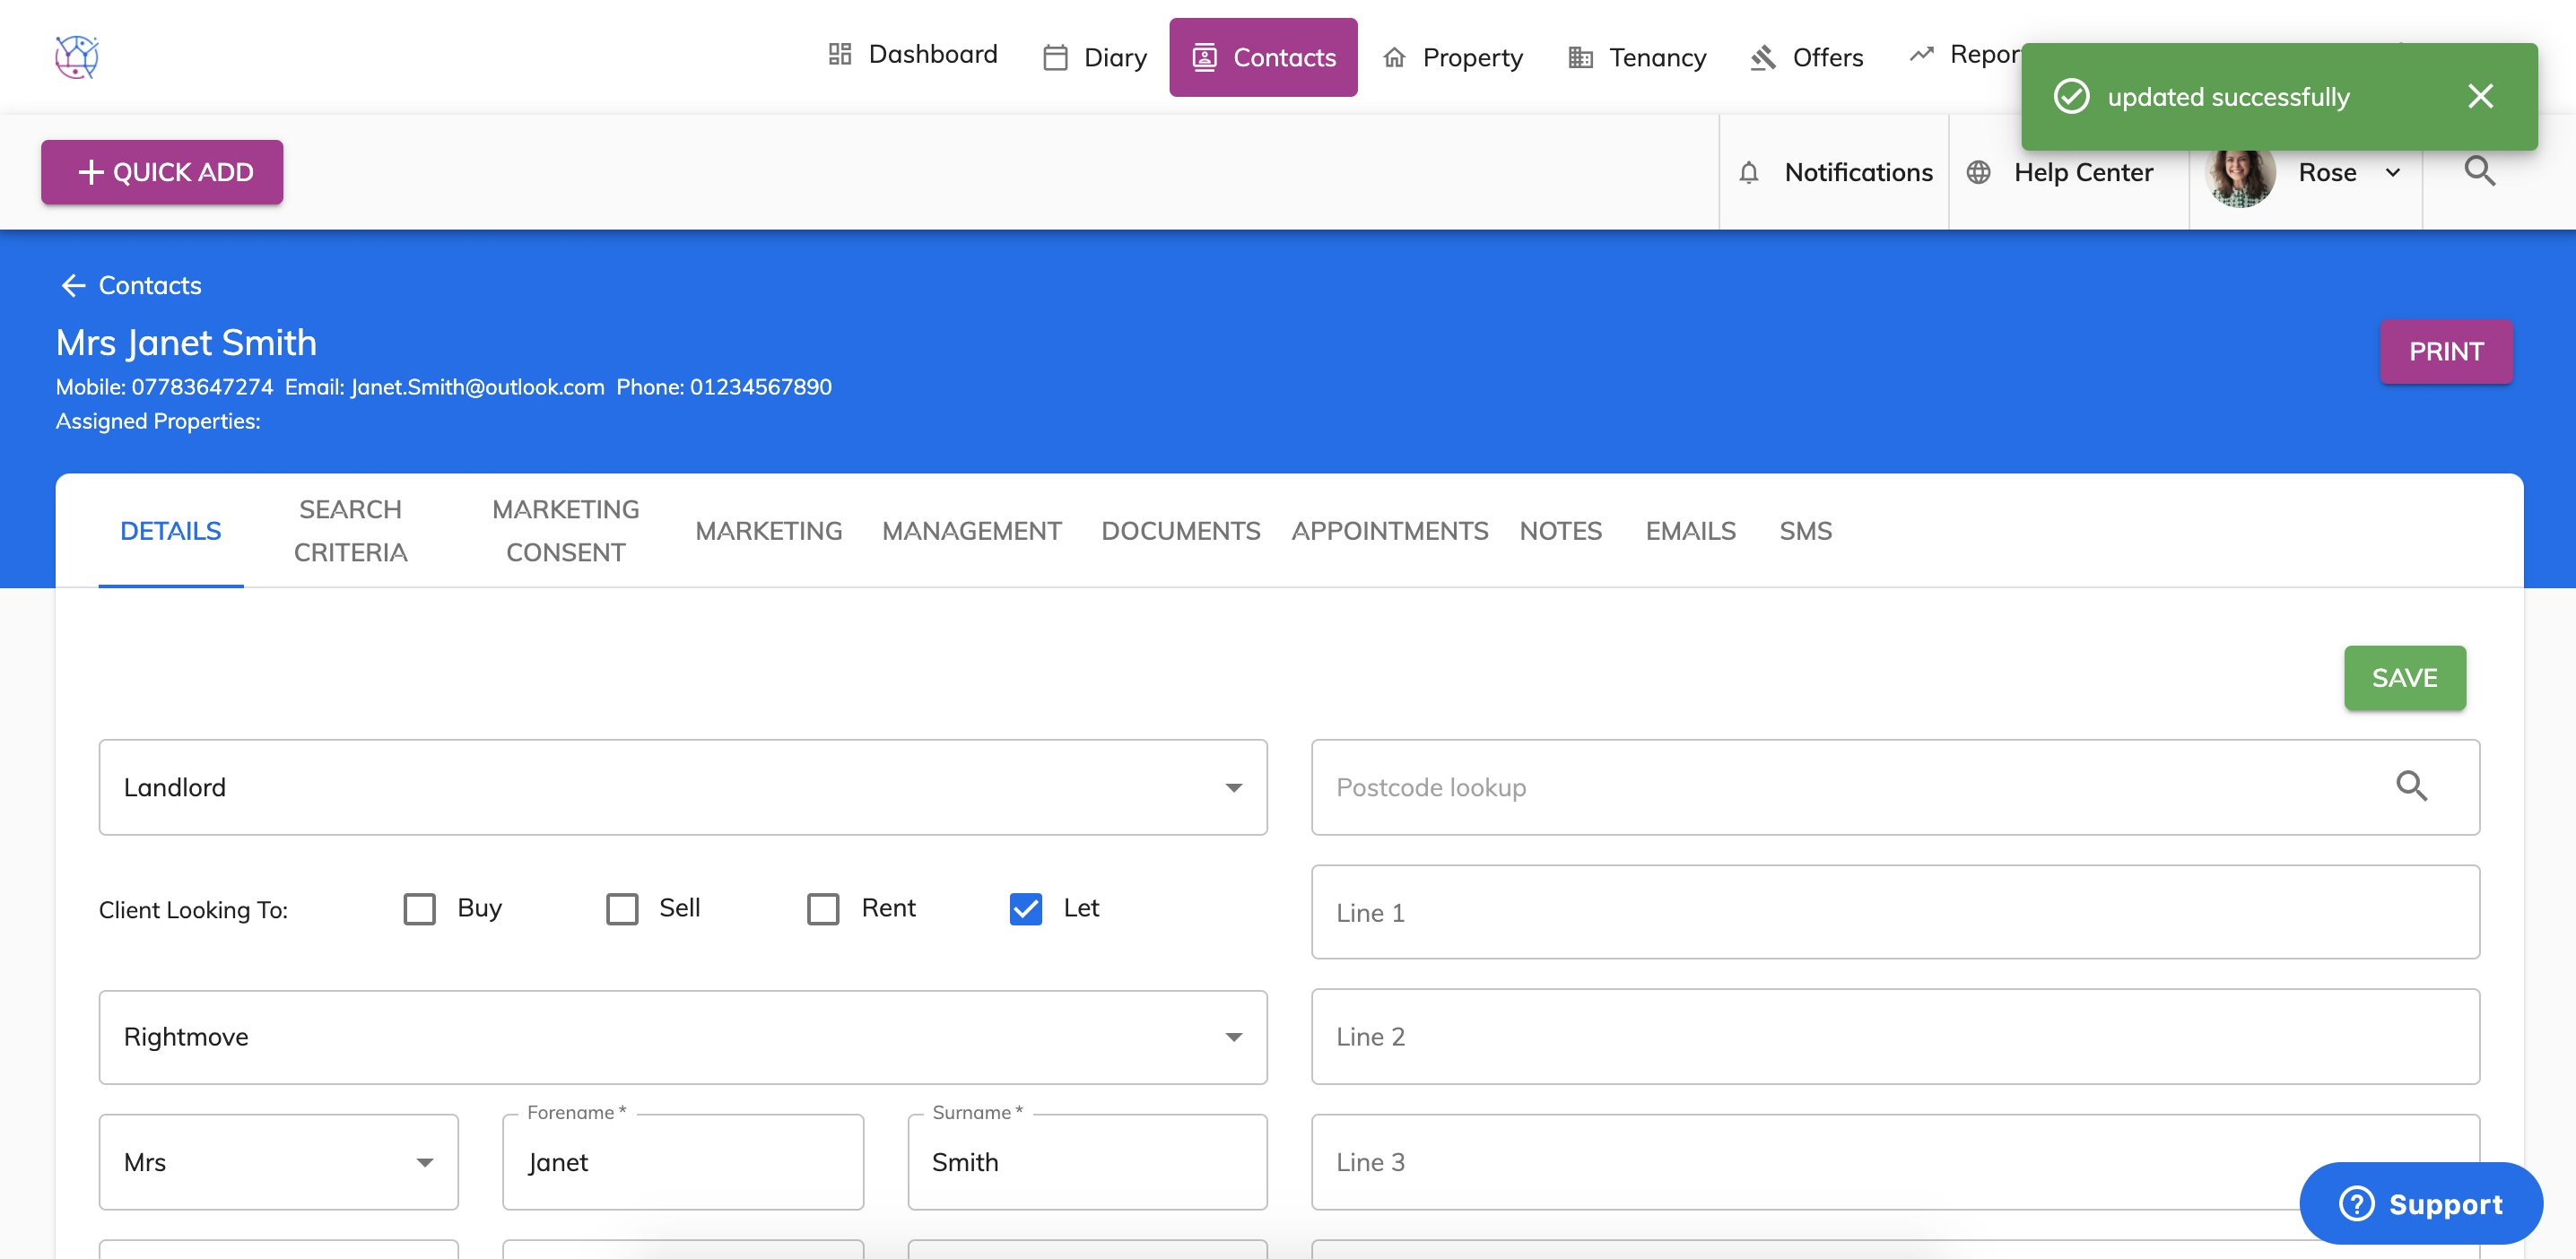The image size is (2576, 1259).
Task: Click the app logo icon
Action: [76, 56]
